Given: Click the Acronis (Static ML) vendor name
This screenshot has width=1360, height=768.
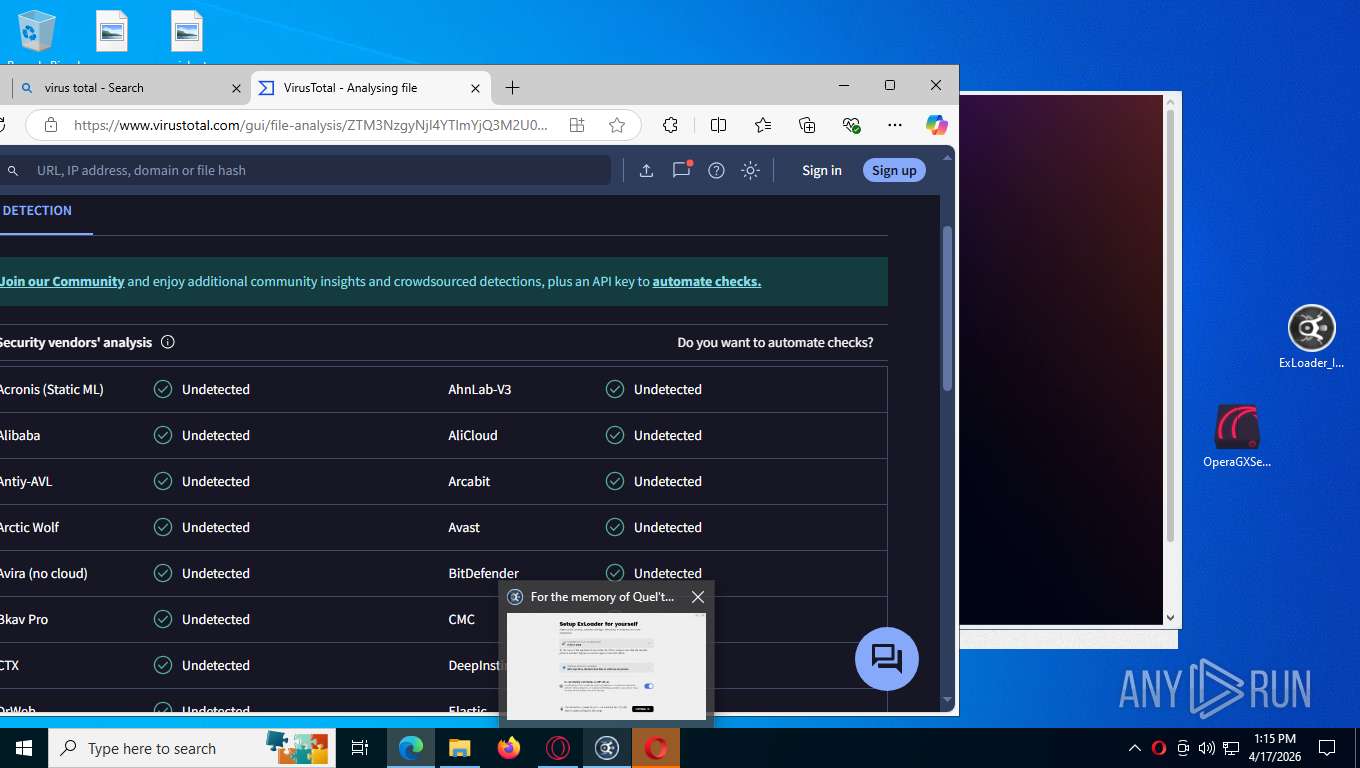Looking at the screenshot, I should coord(51,389).
